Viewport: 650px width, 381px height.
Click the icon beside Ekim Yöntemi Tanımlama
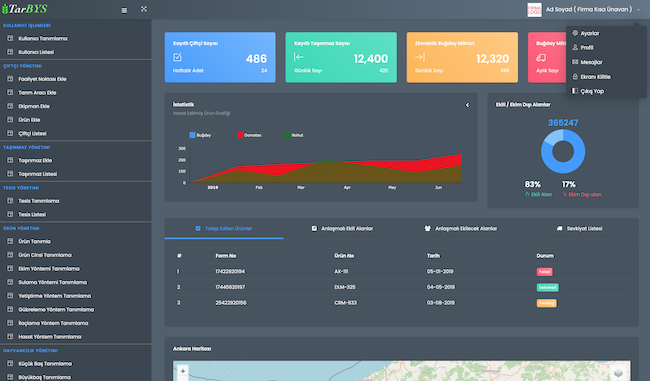(x=10, y=269)
